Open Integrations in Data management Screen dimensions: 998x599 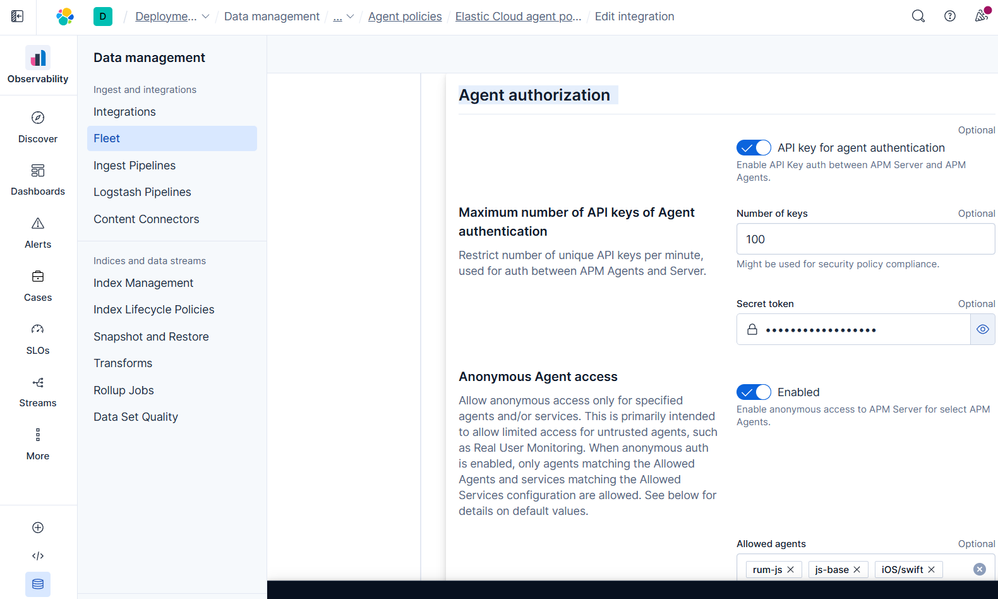pos(124,112)
